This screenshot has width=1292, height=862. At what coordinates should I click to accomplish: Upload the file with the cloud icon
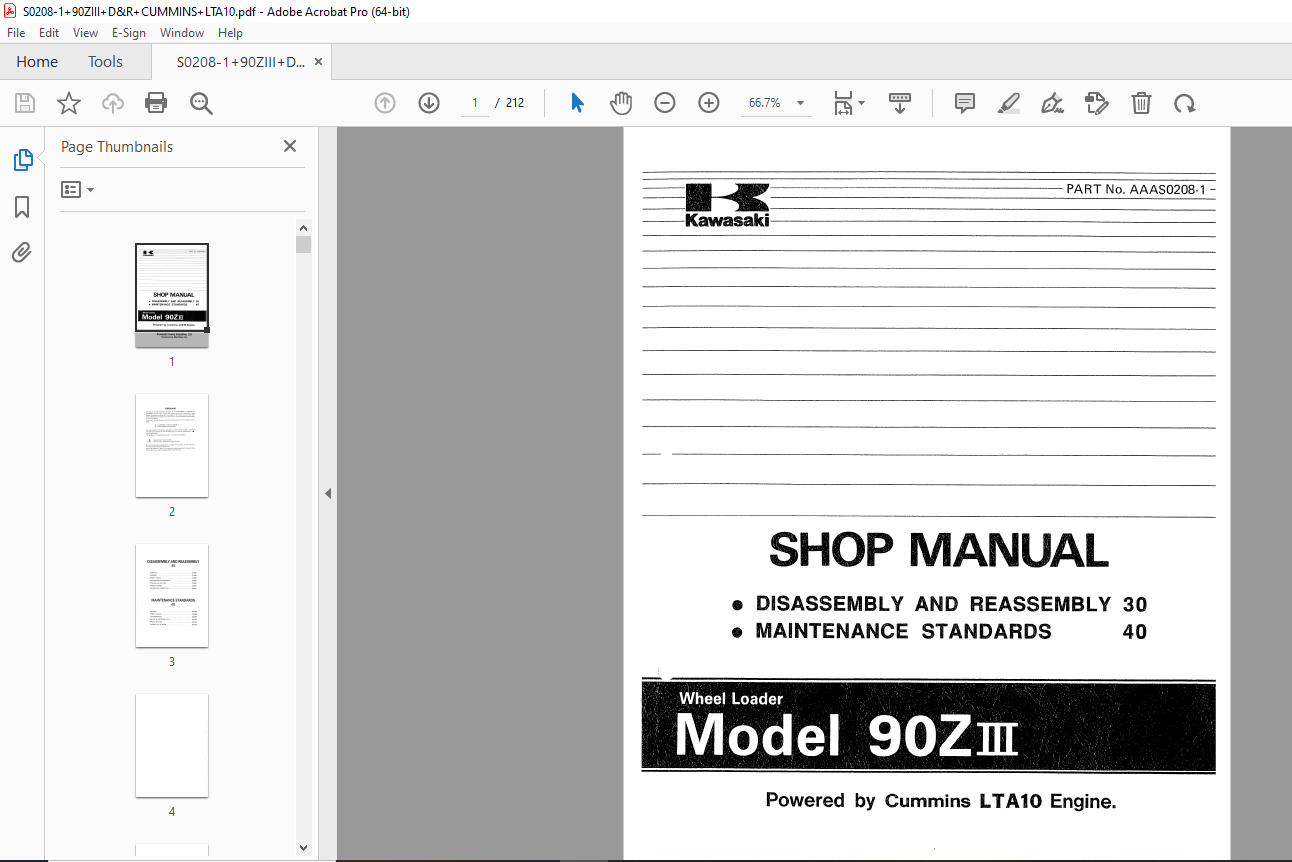(113, 103)
